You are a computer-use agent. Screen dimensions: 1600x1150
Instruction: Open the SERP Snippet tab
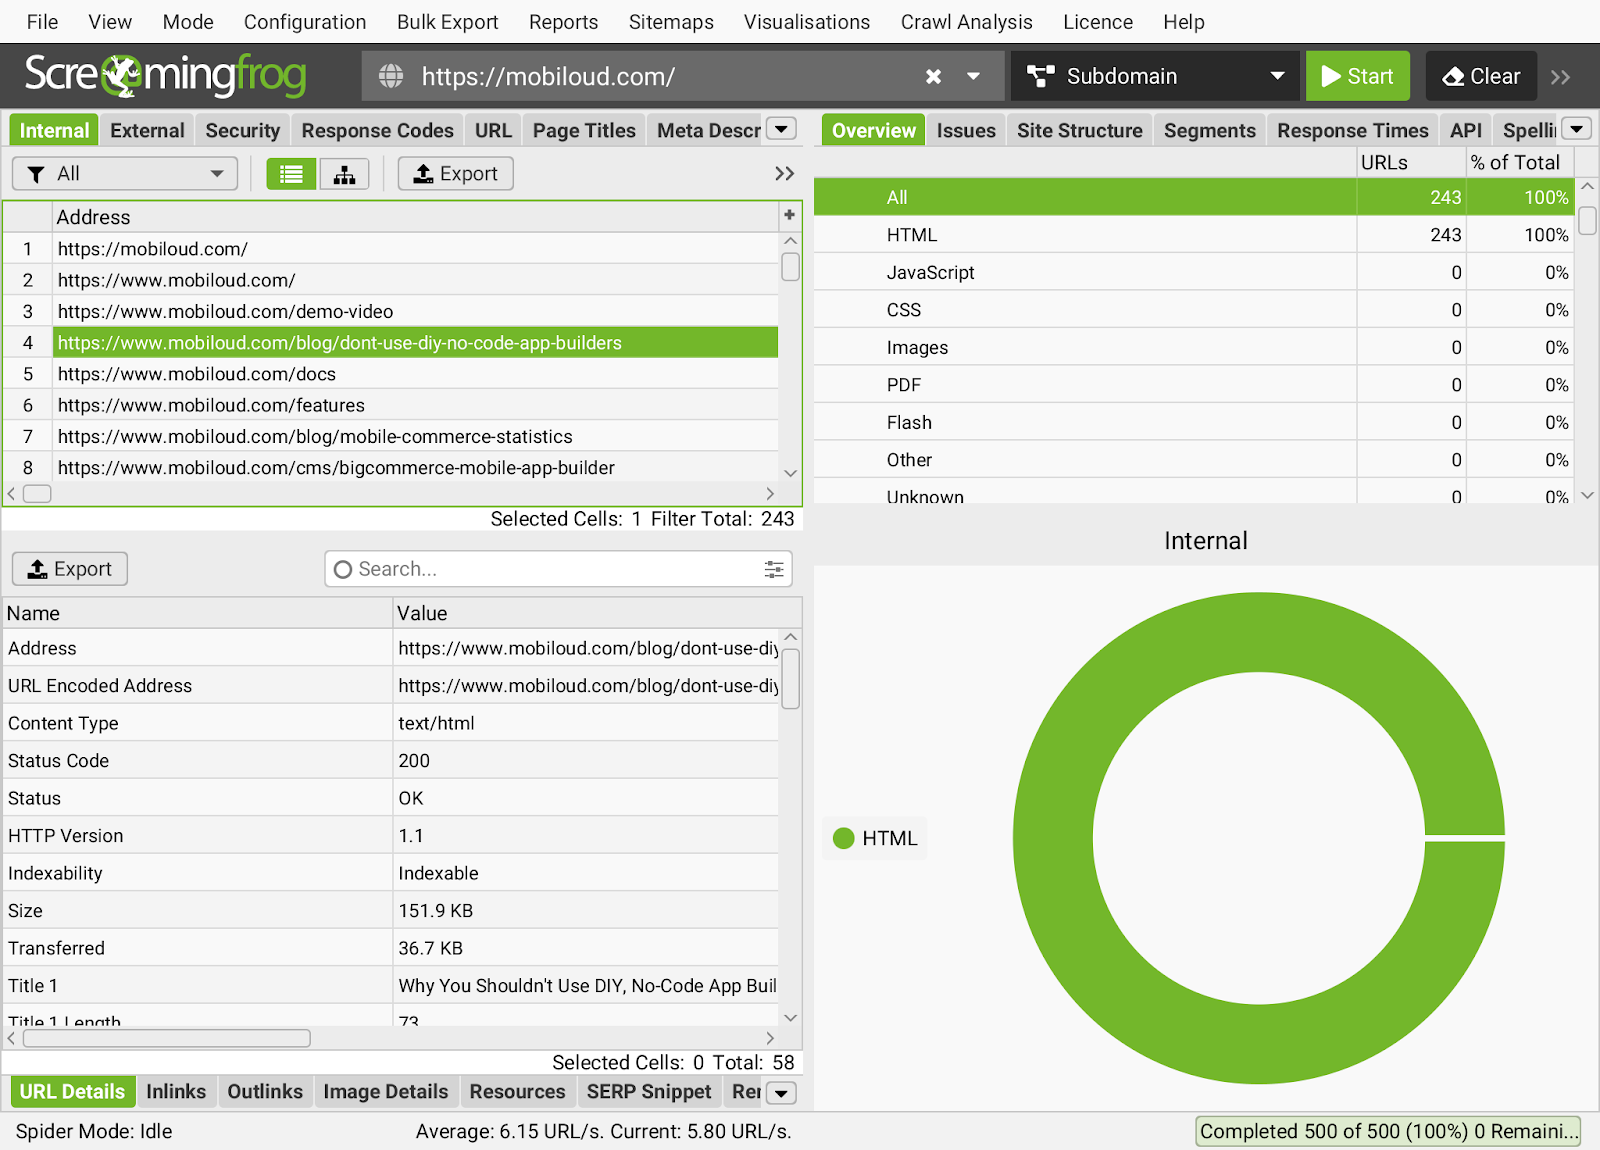(649, 1092)
